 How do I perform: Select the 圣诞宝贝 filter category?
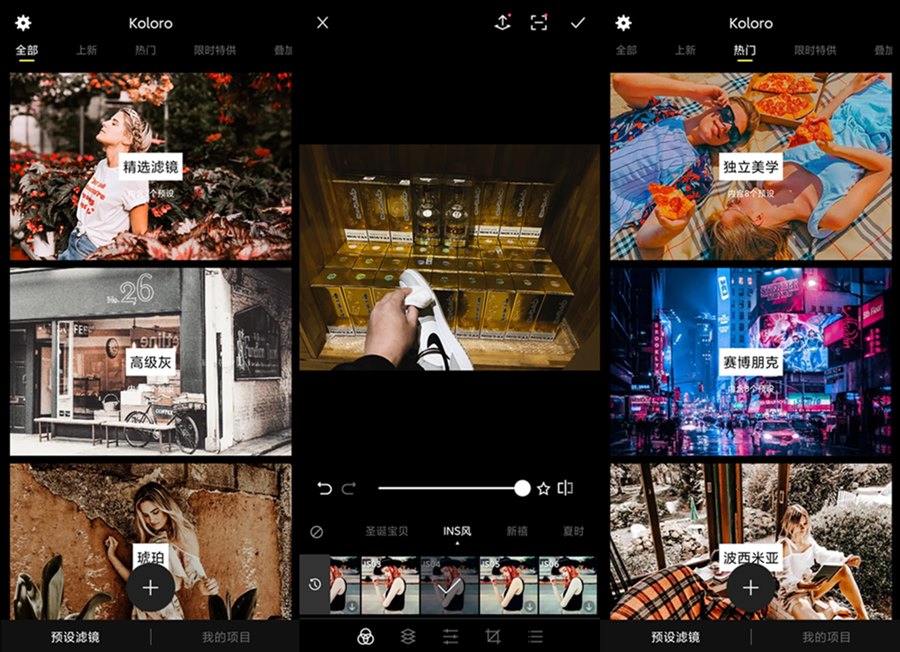[x=386, y=532]
